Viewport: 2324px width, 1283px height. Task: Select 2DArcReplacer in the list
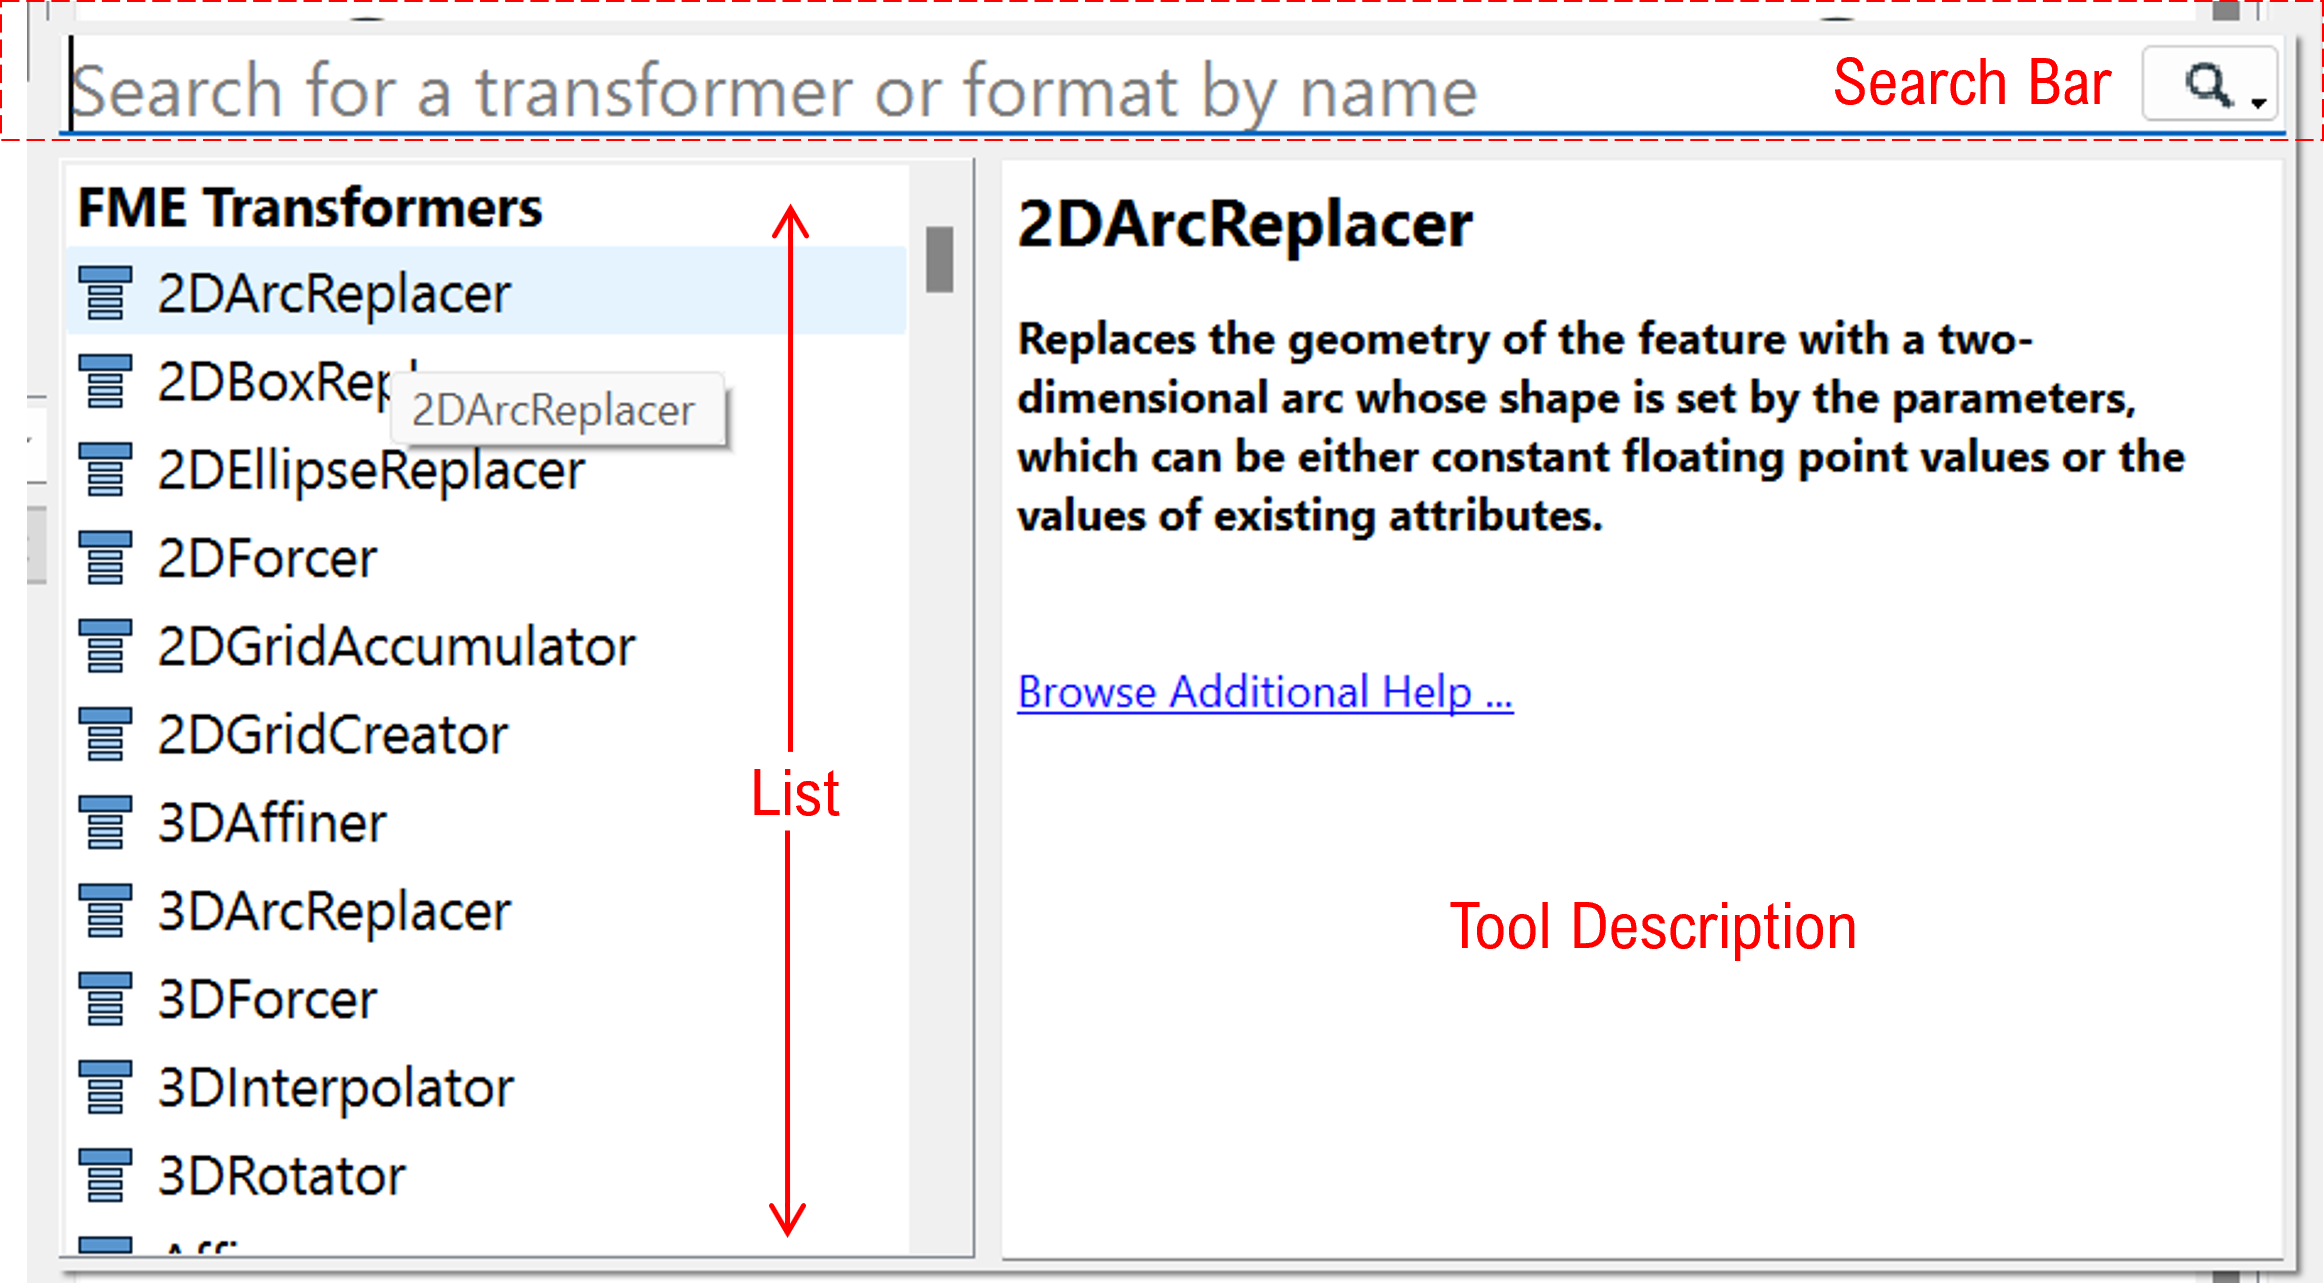tap(486, 291)
